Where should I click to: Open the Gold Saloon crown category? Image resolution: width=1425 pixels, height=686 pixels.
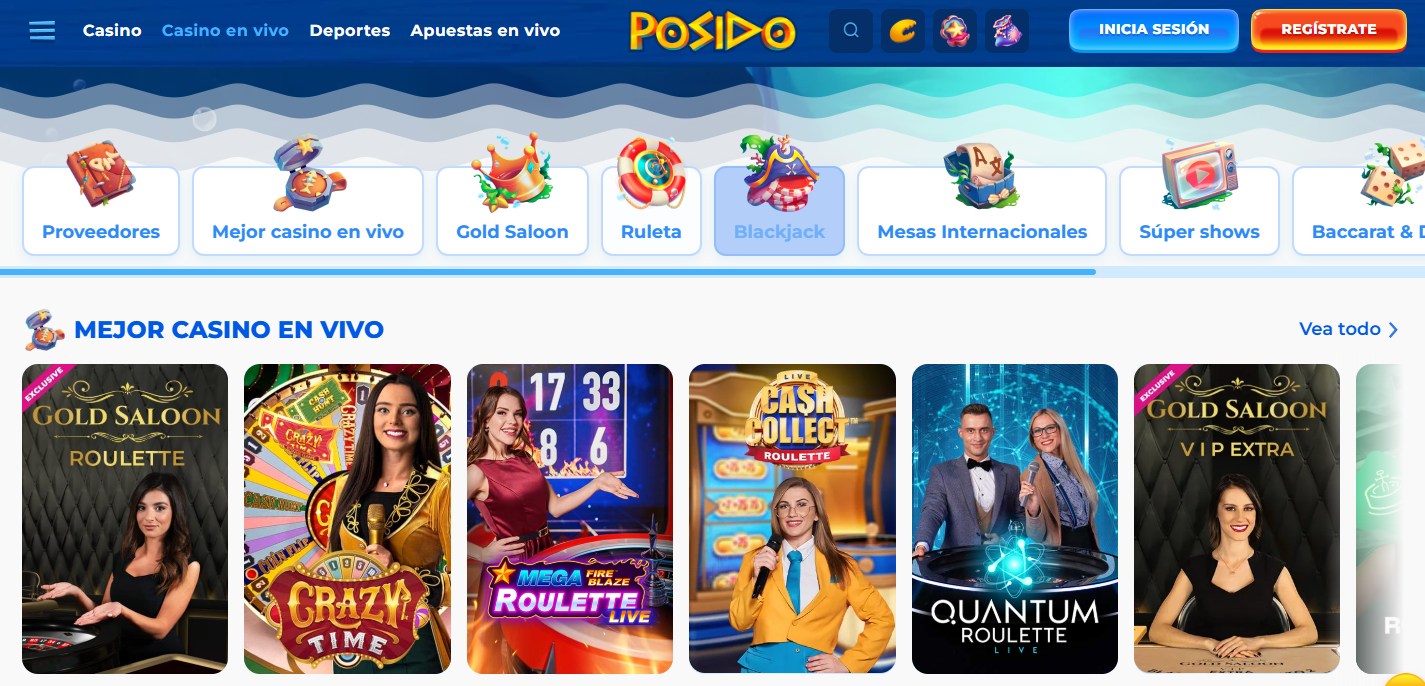512,210
